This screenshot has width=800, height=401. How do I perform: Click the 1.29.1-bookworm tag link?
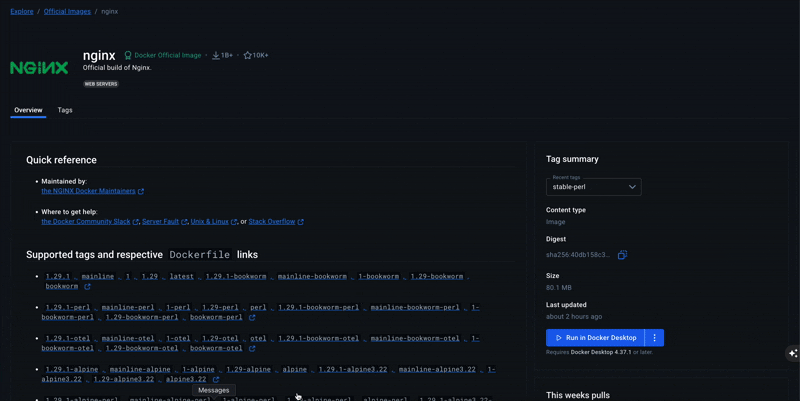click(236, 277)
